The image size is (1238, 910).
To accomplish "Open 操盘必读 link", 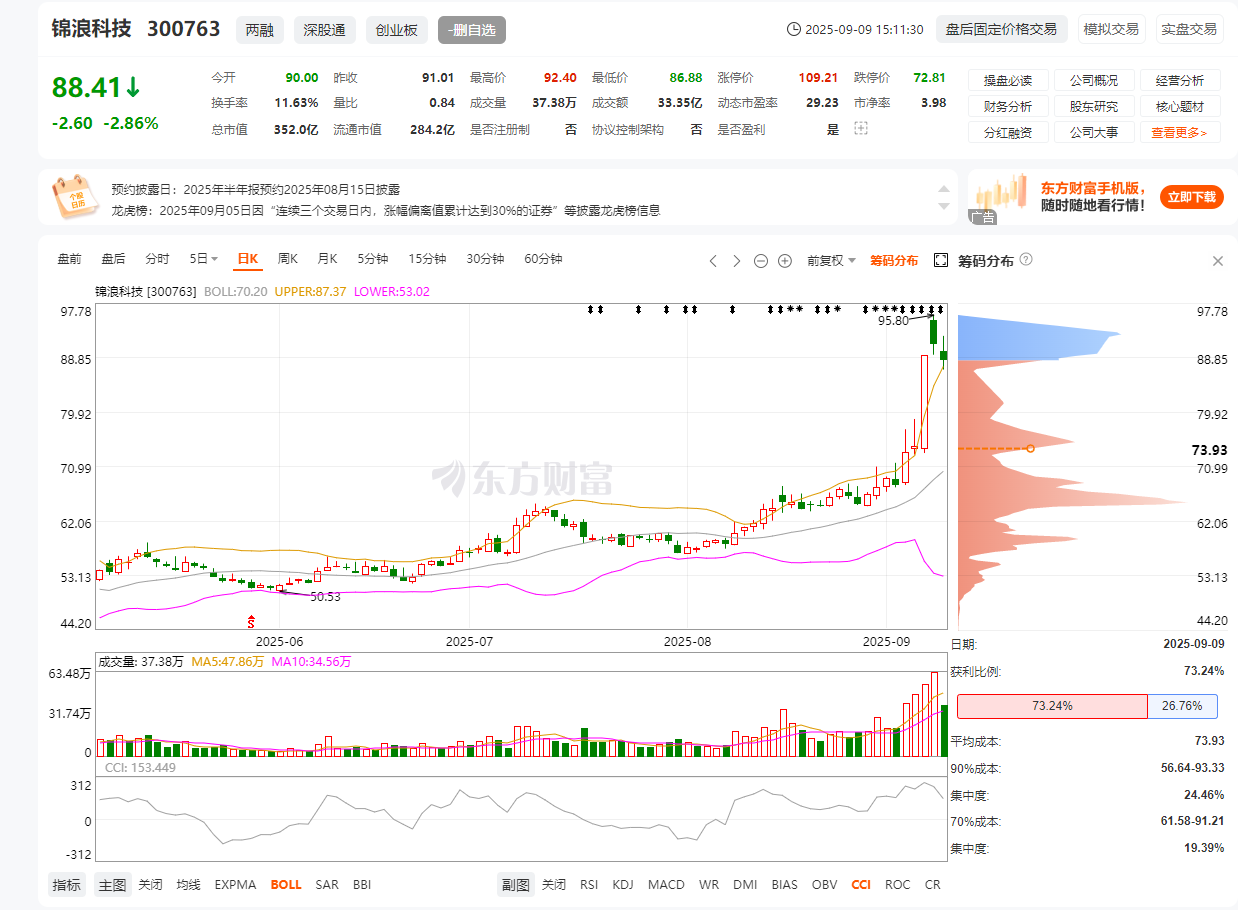I will click(x=1008, y=81).
